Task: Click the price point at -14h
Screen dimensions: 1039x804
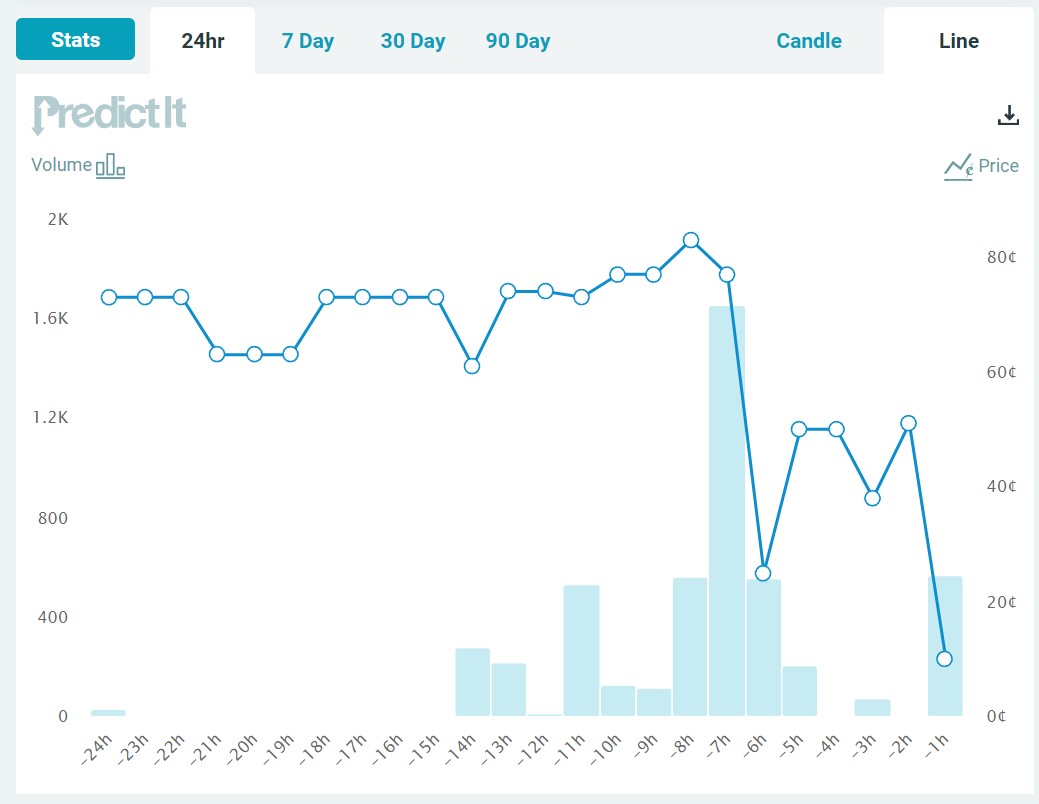Action: coord(472,366)
